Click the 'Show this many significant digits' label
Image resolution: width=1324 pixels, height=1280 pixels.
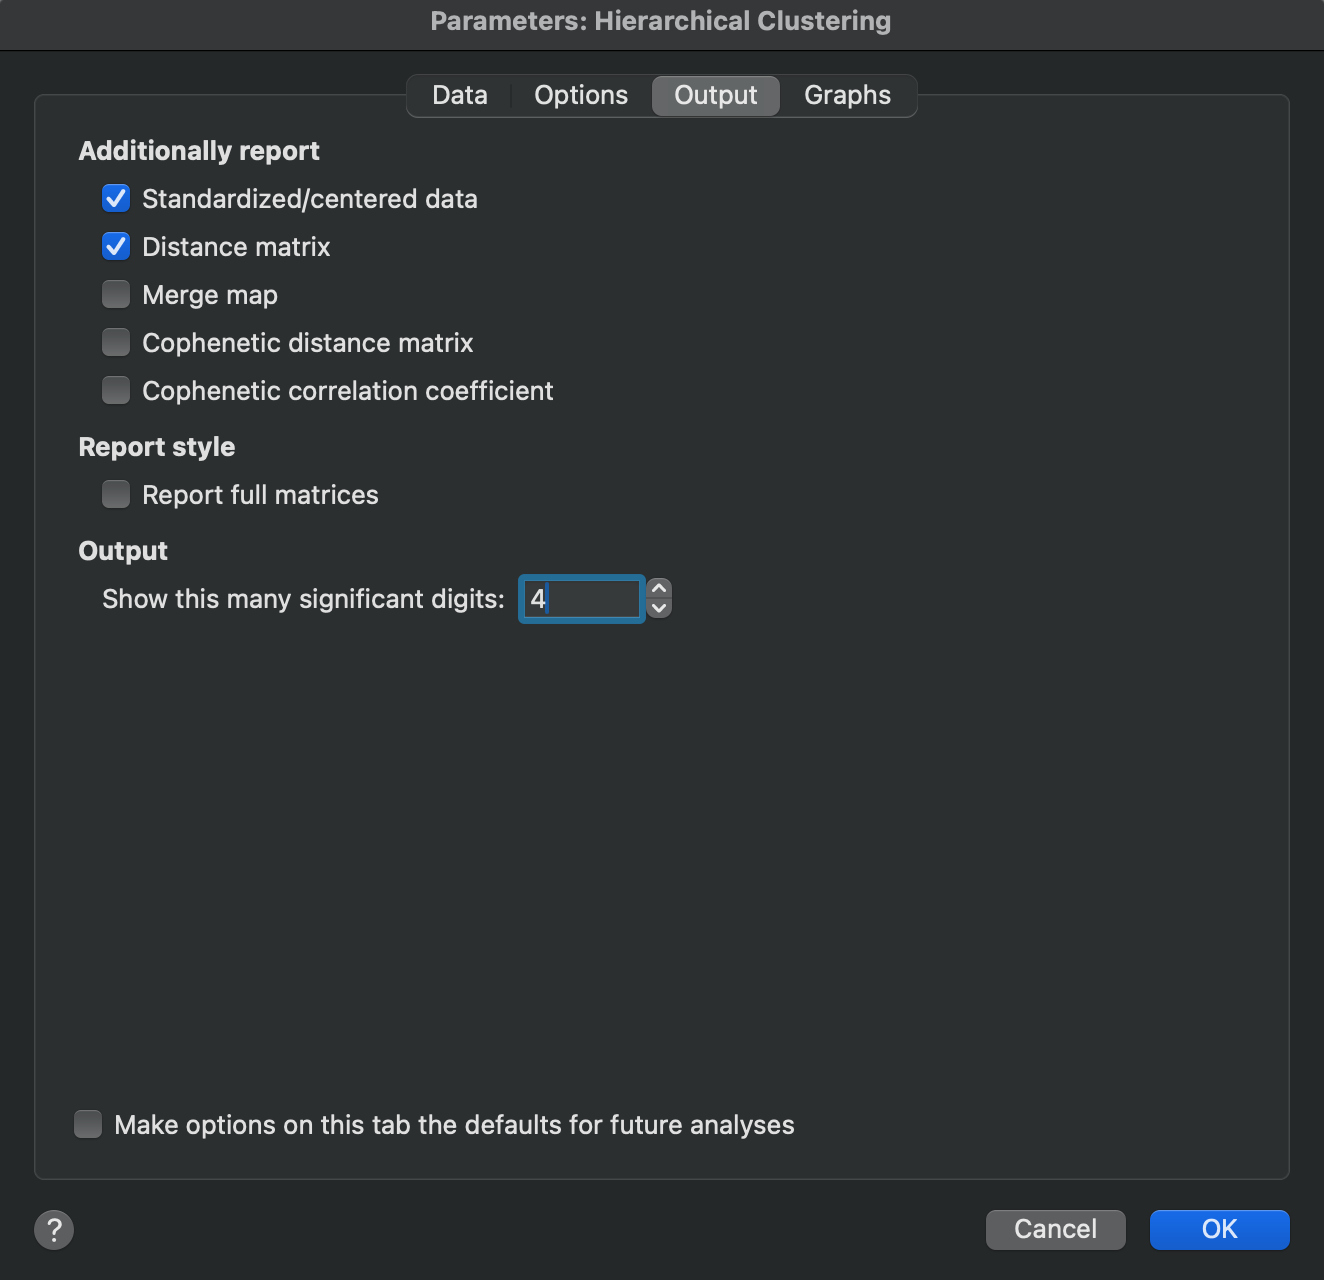click(303, 599)
